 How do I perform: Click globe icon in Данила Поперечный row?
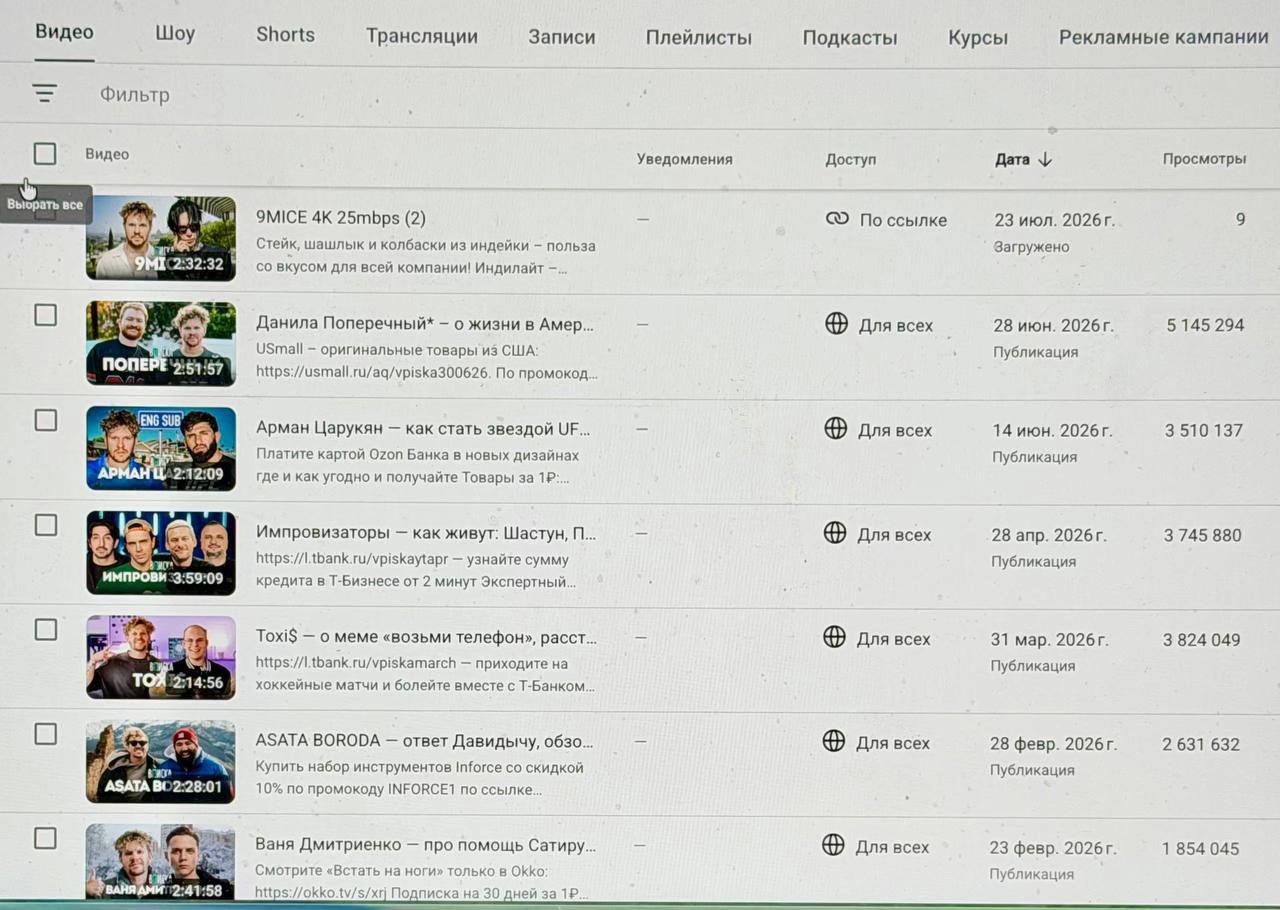(836, 324)
